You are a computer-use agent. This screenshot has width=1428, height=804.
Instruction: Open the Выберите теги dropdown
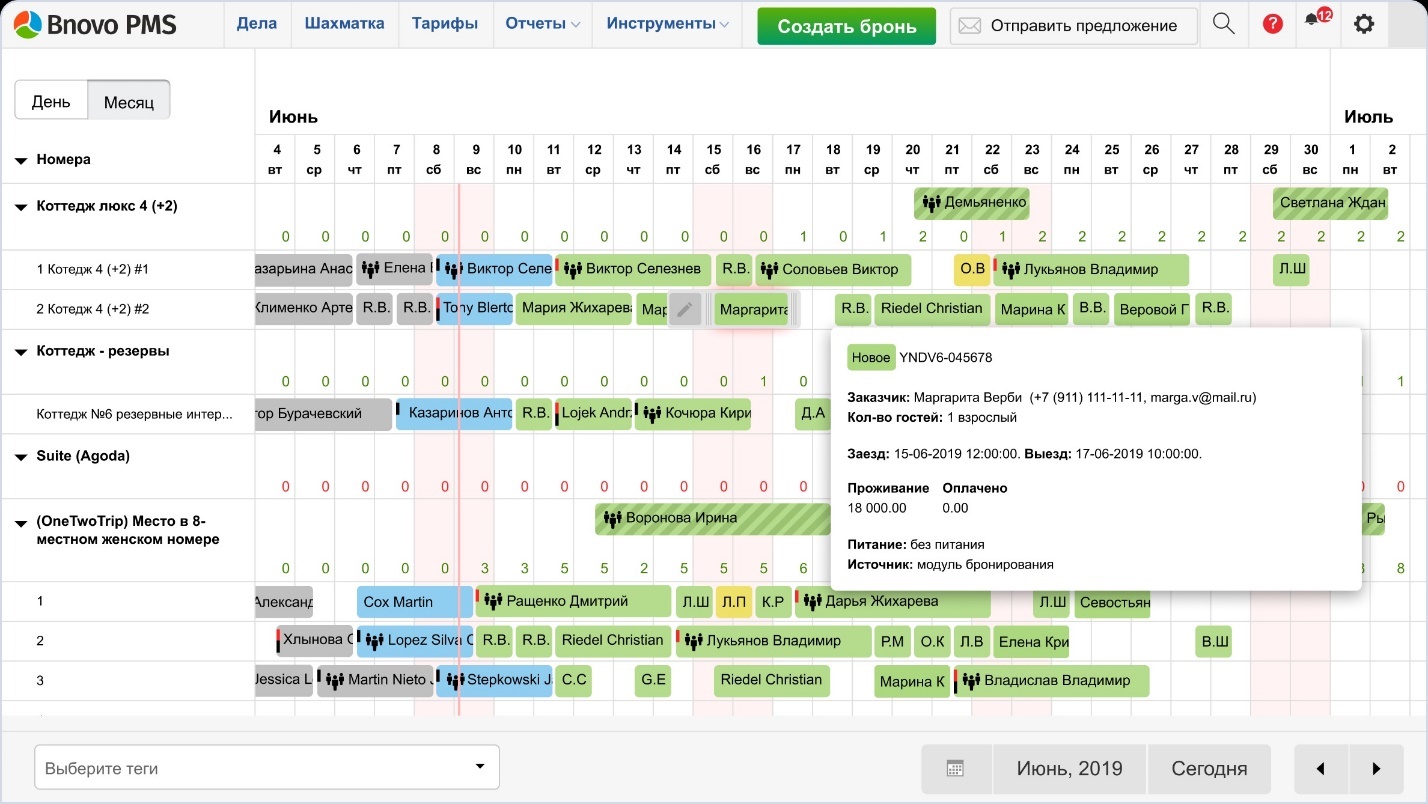coord(267,768)
